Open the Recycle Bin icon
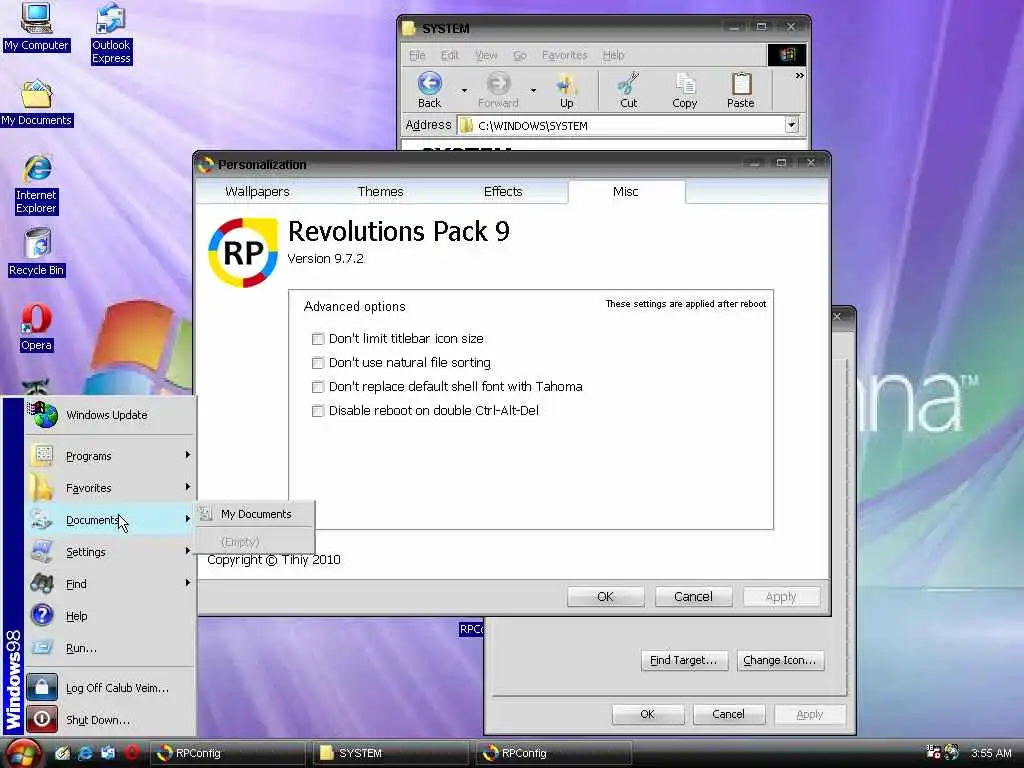The image size is (1024, 768). coord(37,252)
